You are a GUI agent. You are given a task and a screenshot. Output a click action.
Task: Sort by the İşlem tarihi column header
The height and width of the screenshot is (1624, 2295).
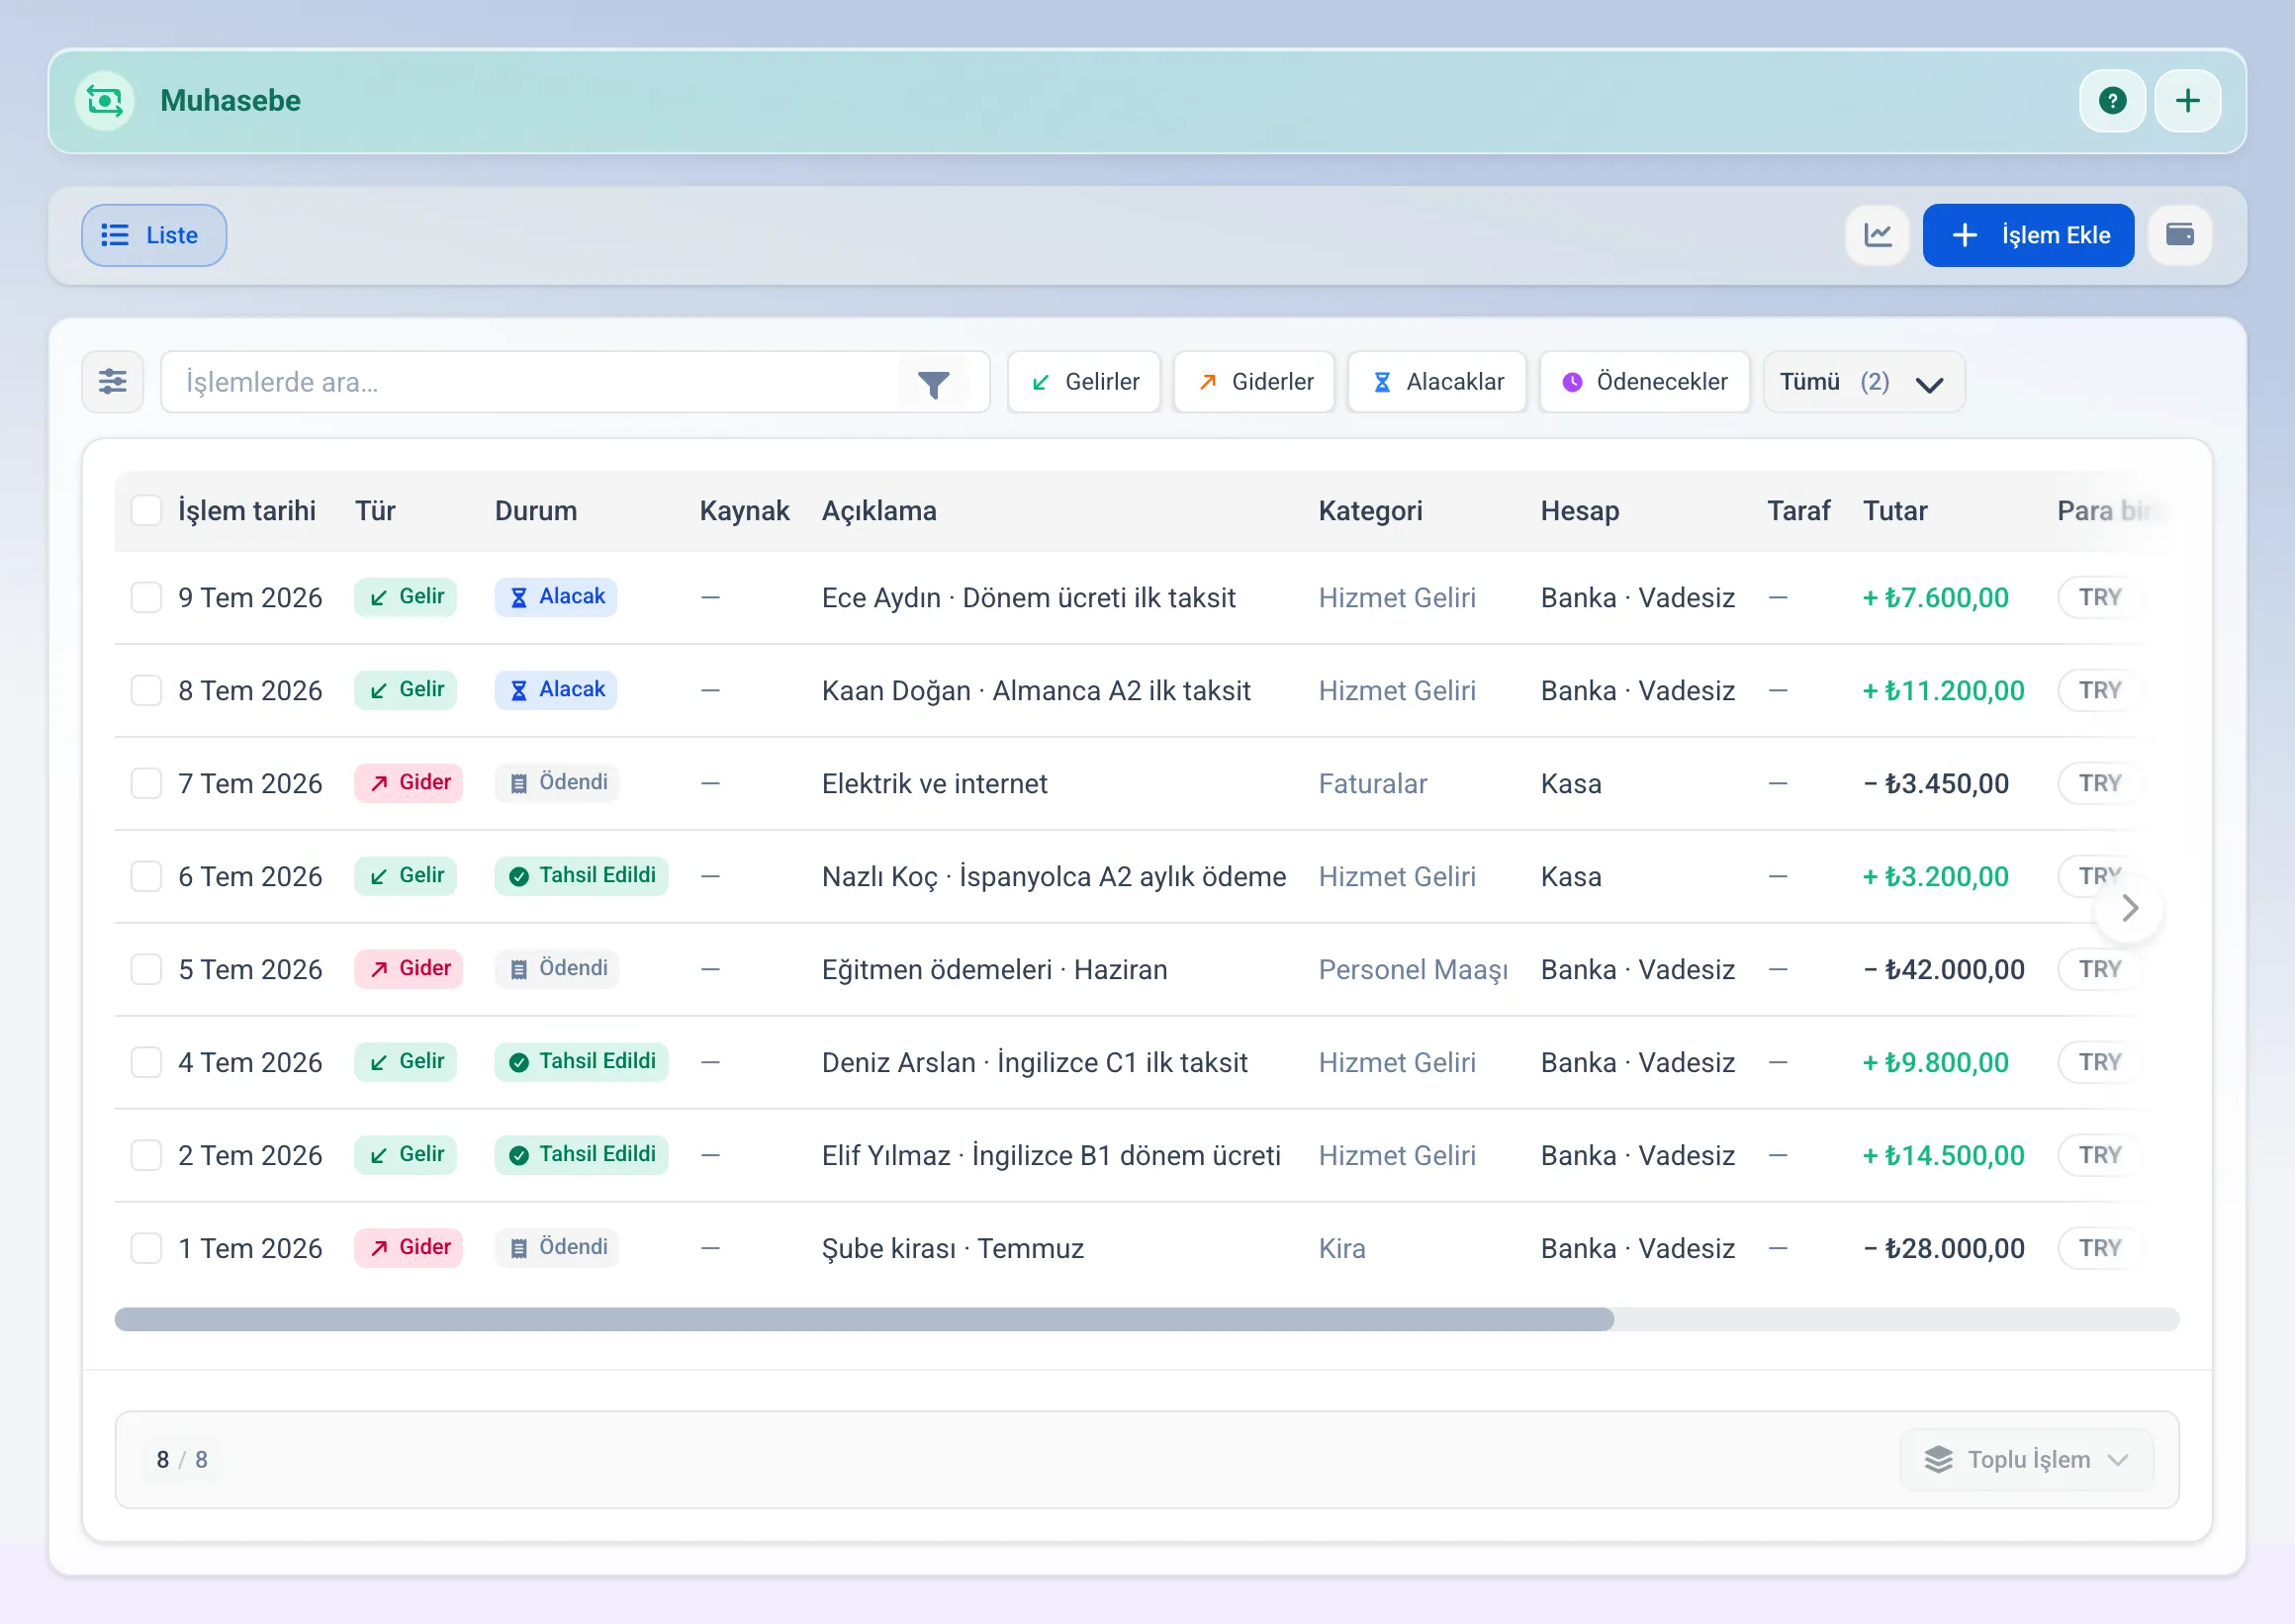[x=247, y=511]
